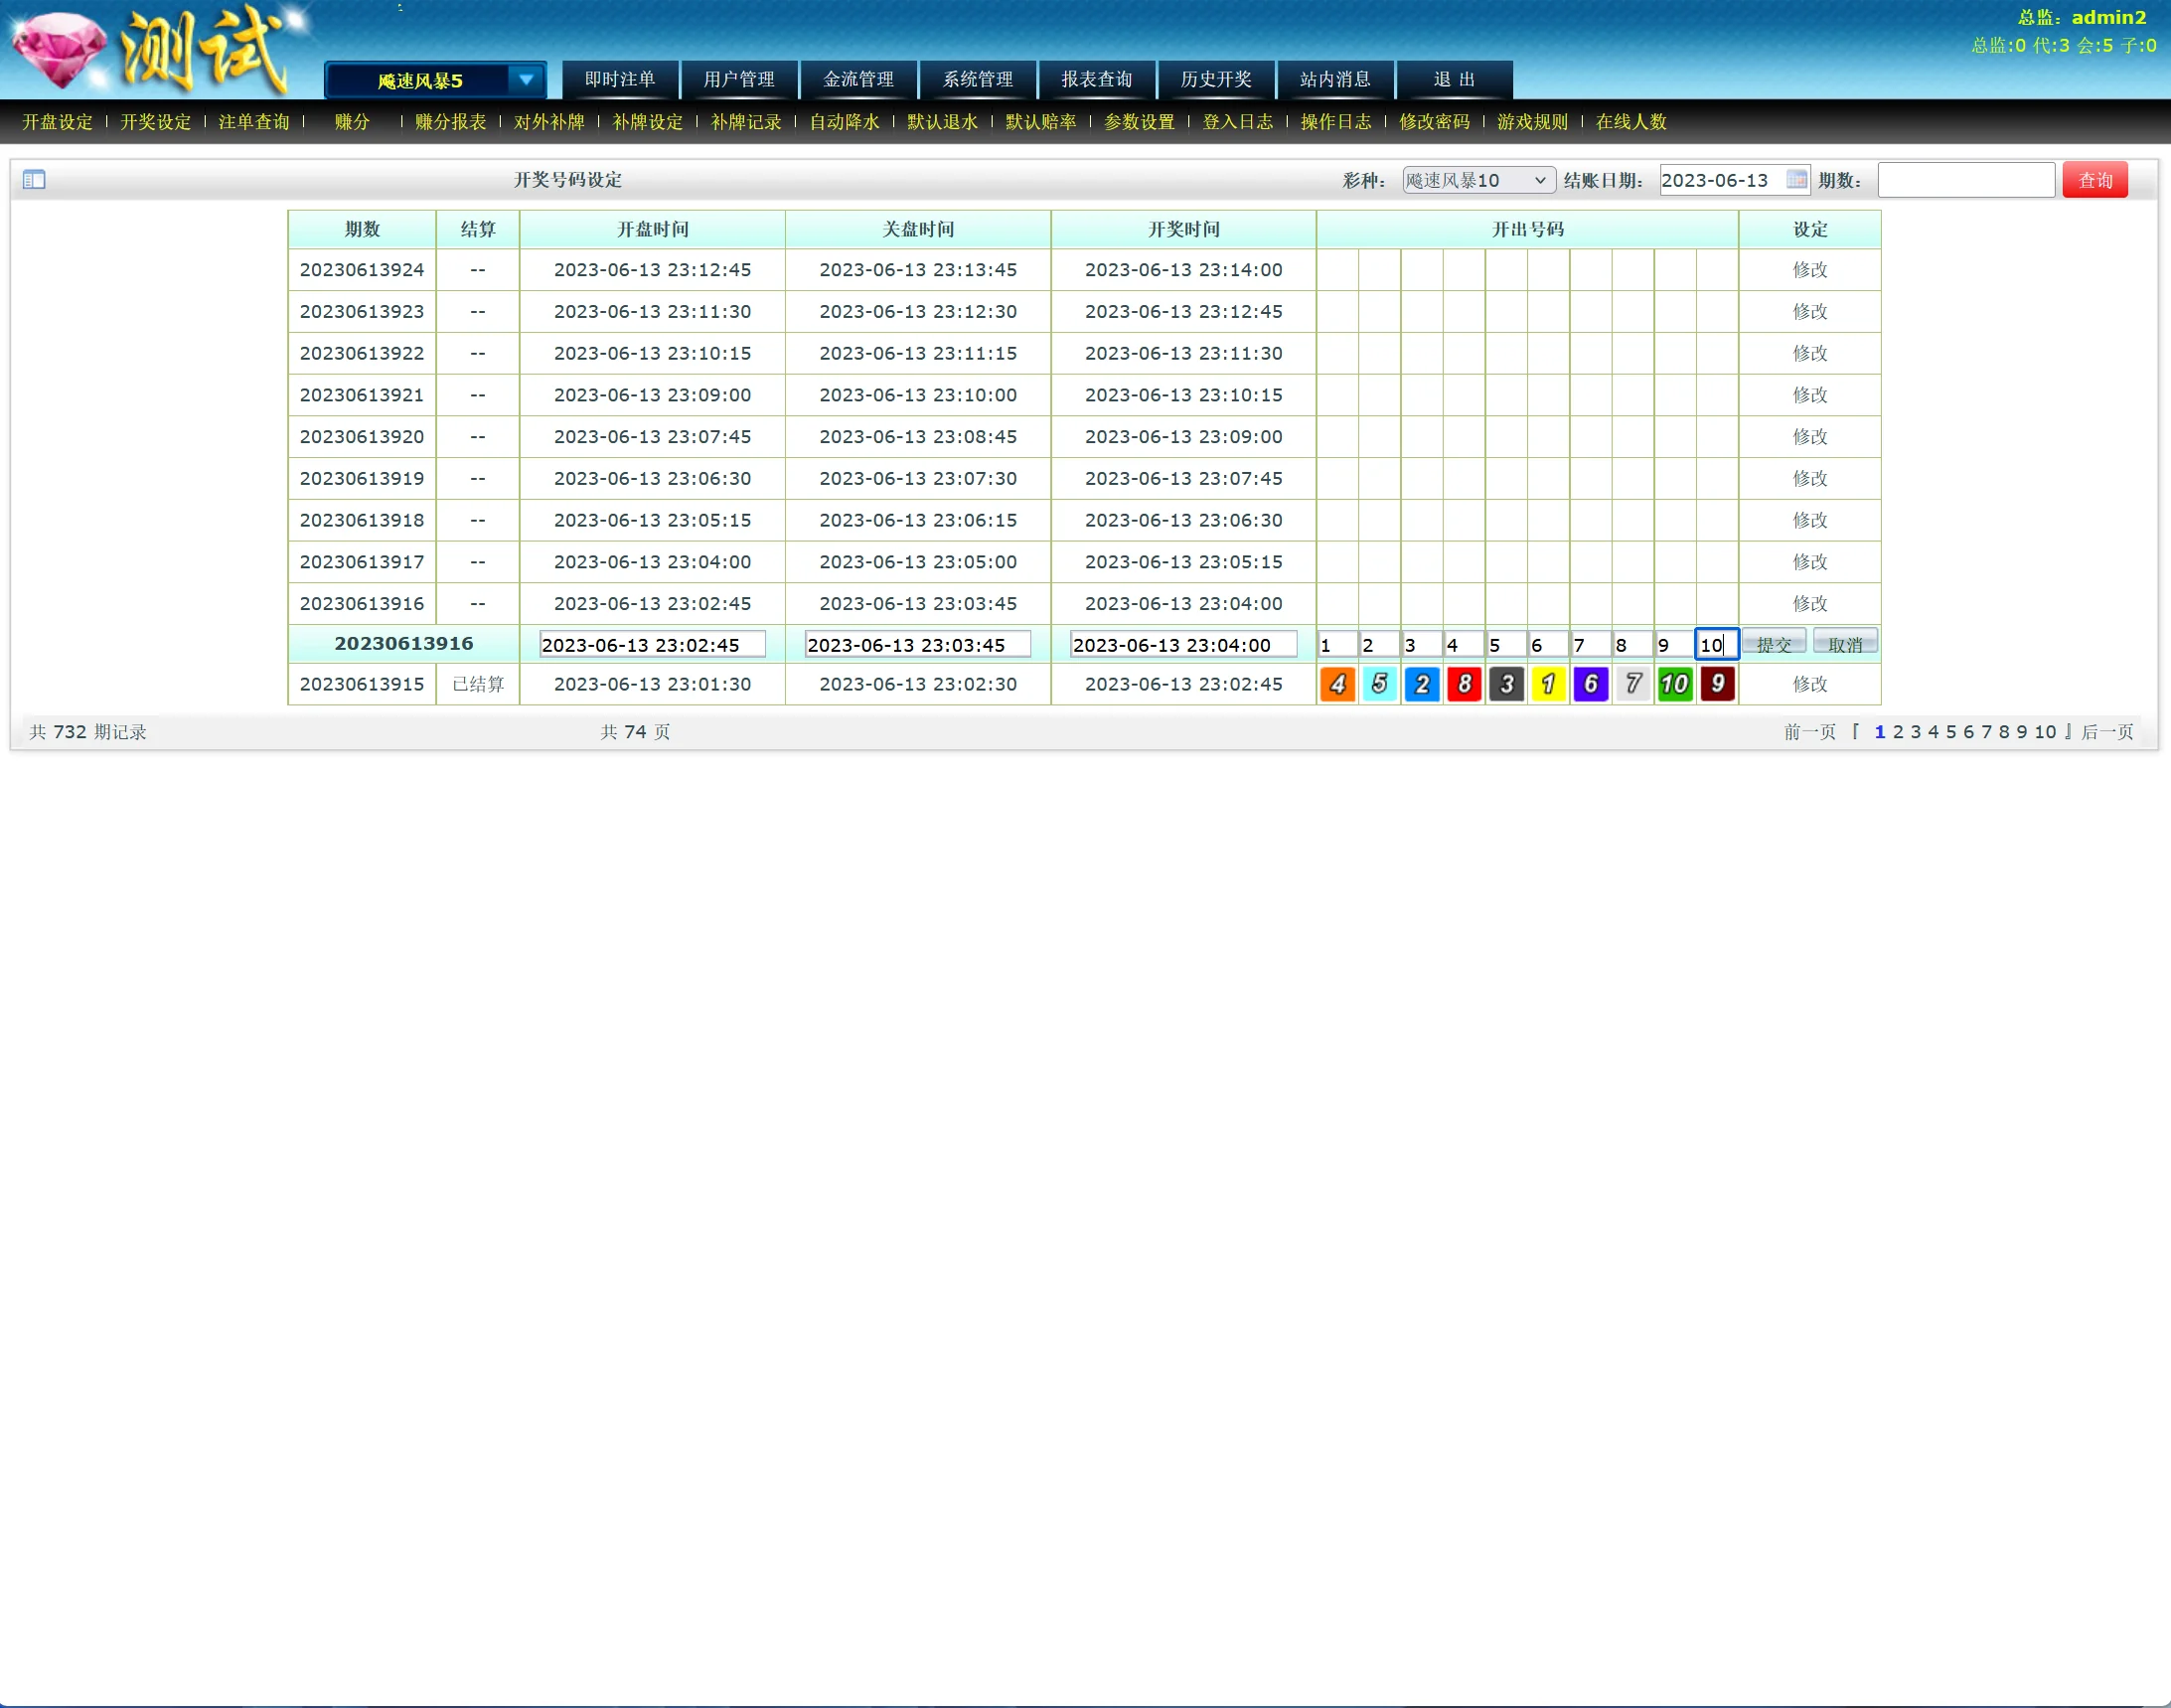Screen dimensions: 2171x1708
Task: Open the 系统管理 top menu tab
Action: tap(977, 80)
